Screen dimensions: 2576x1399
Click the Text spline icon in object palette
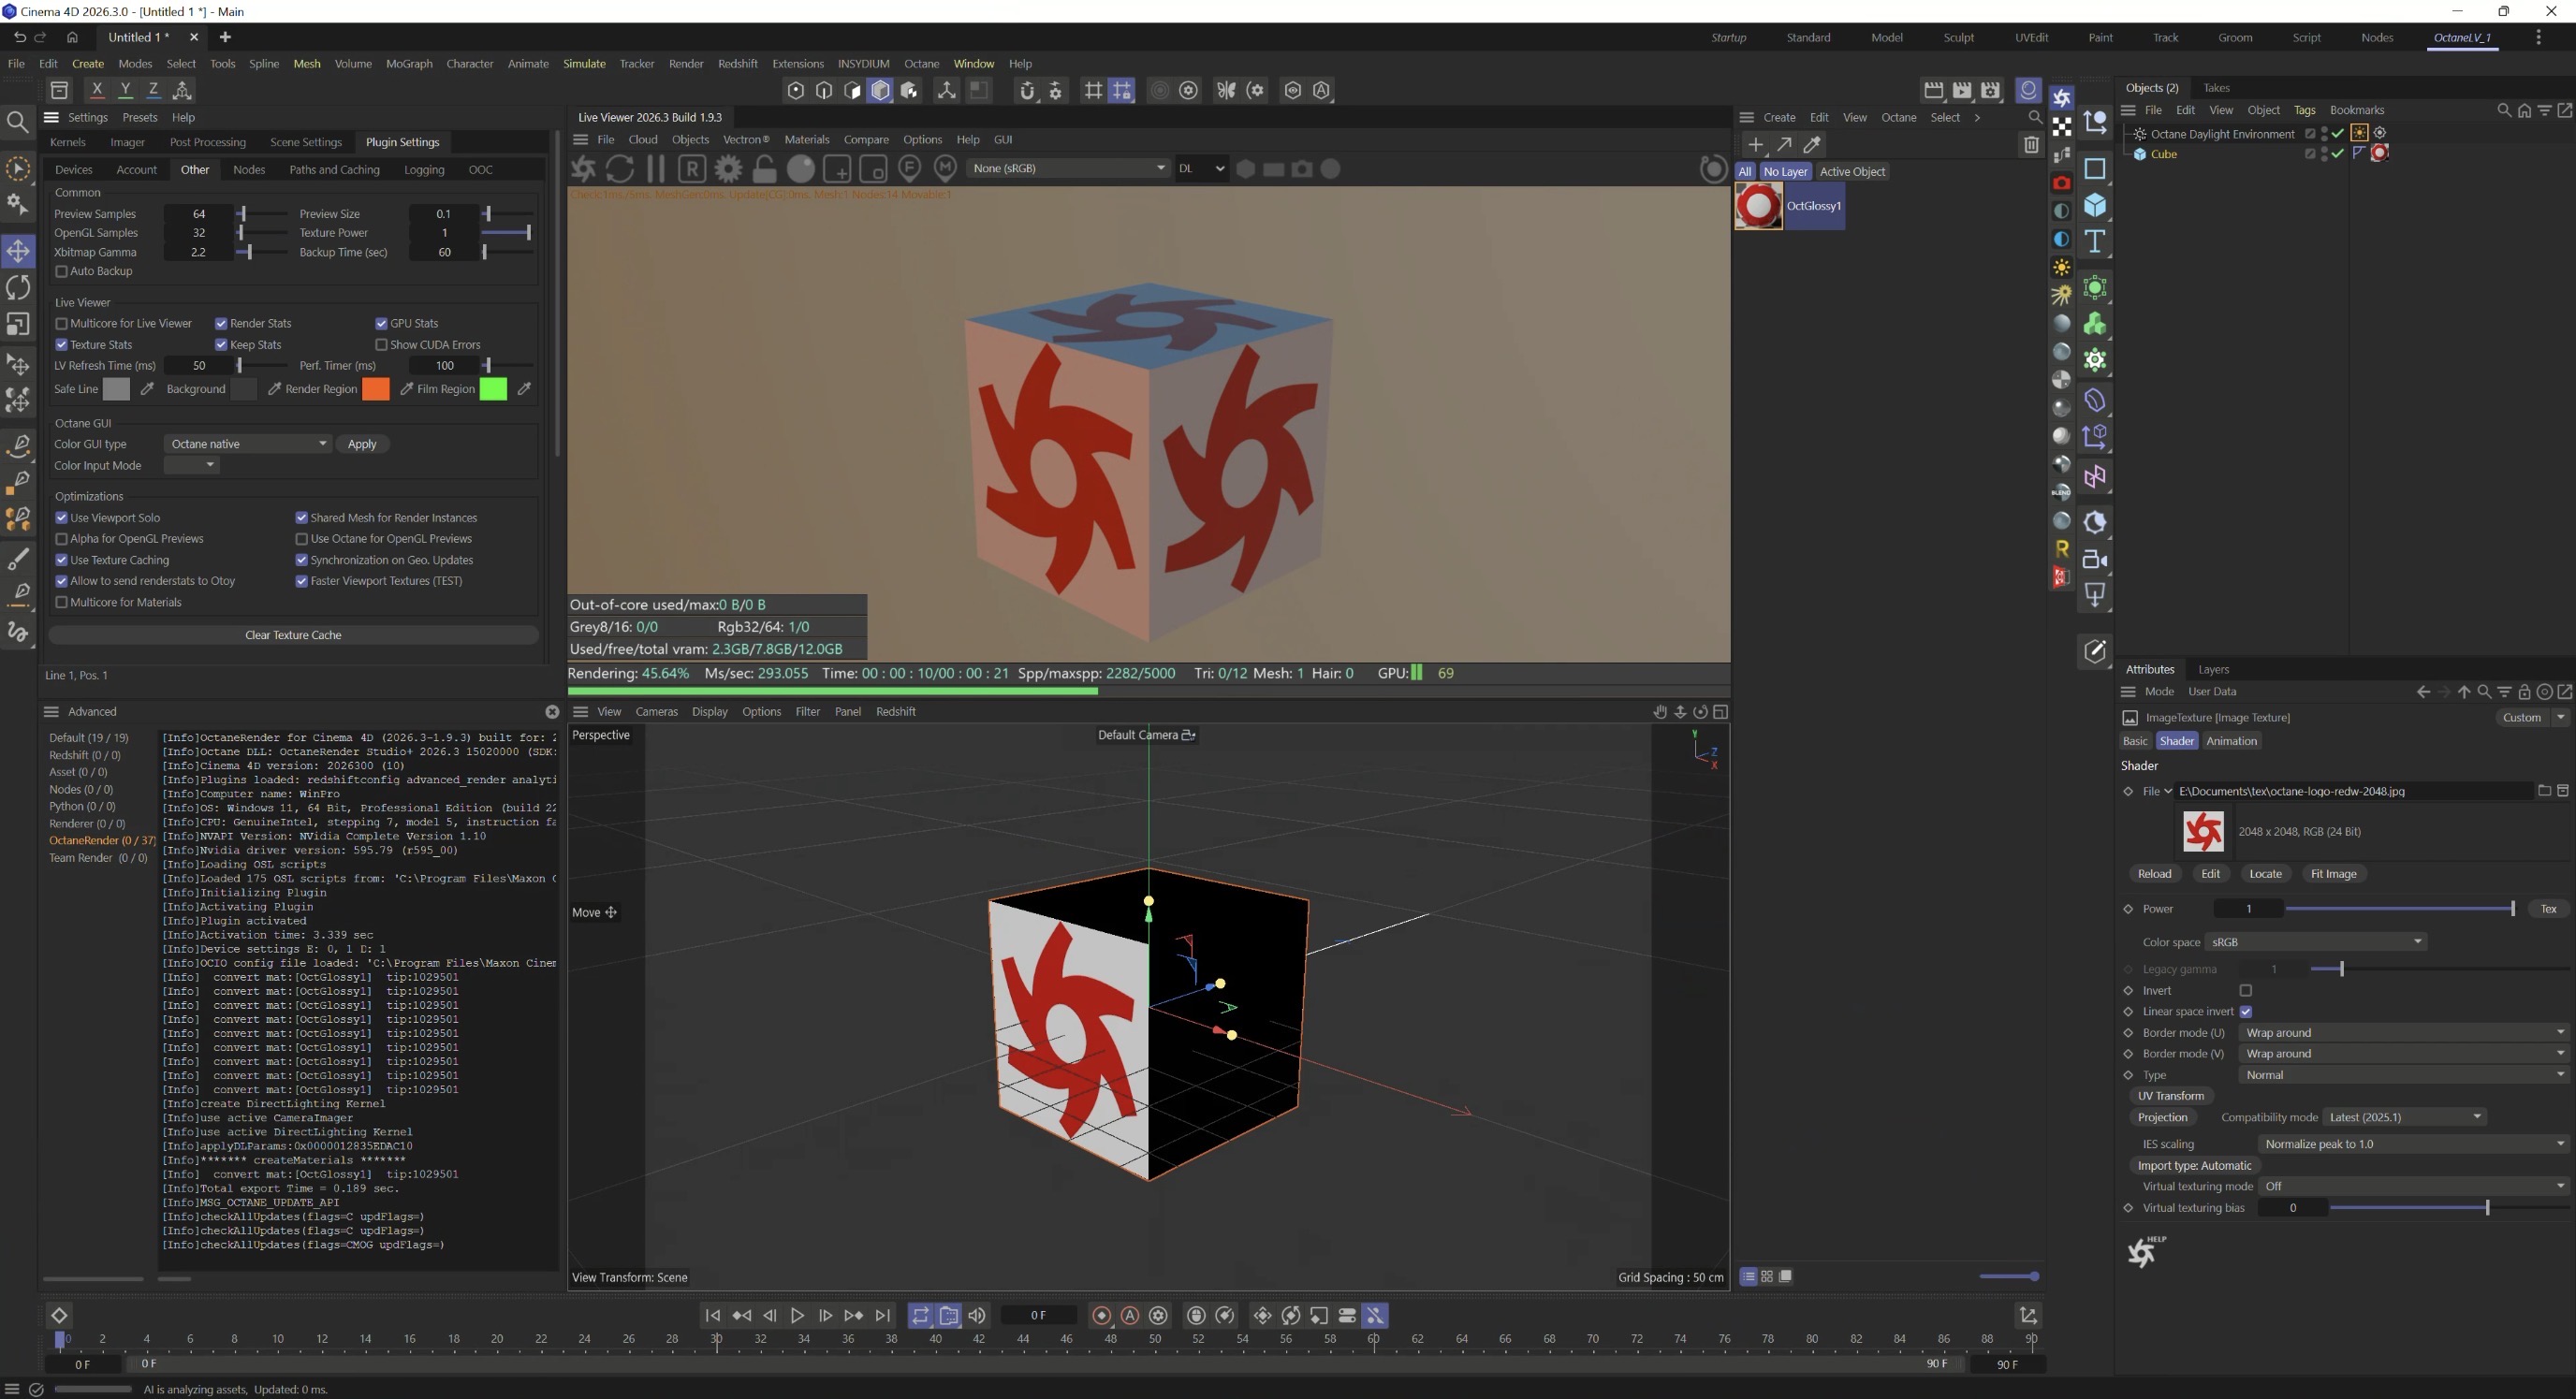[x=2094, y=241]
